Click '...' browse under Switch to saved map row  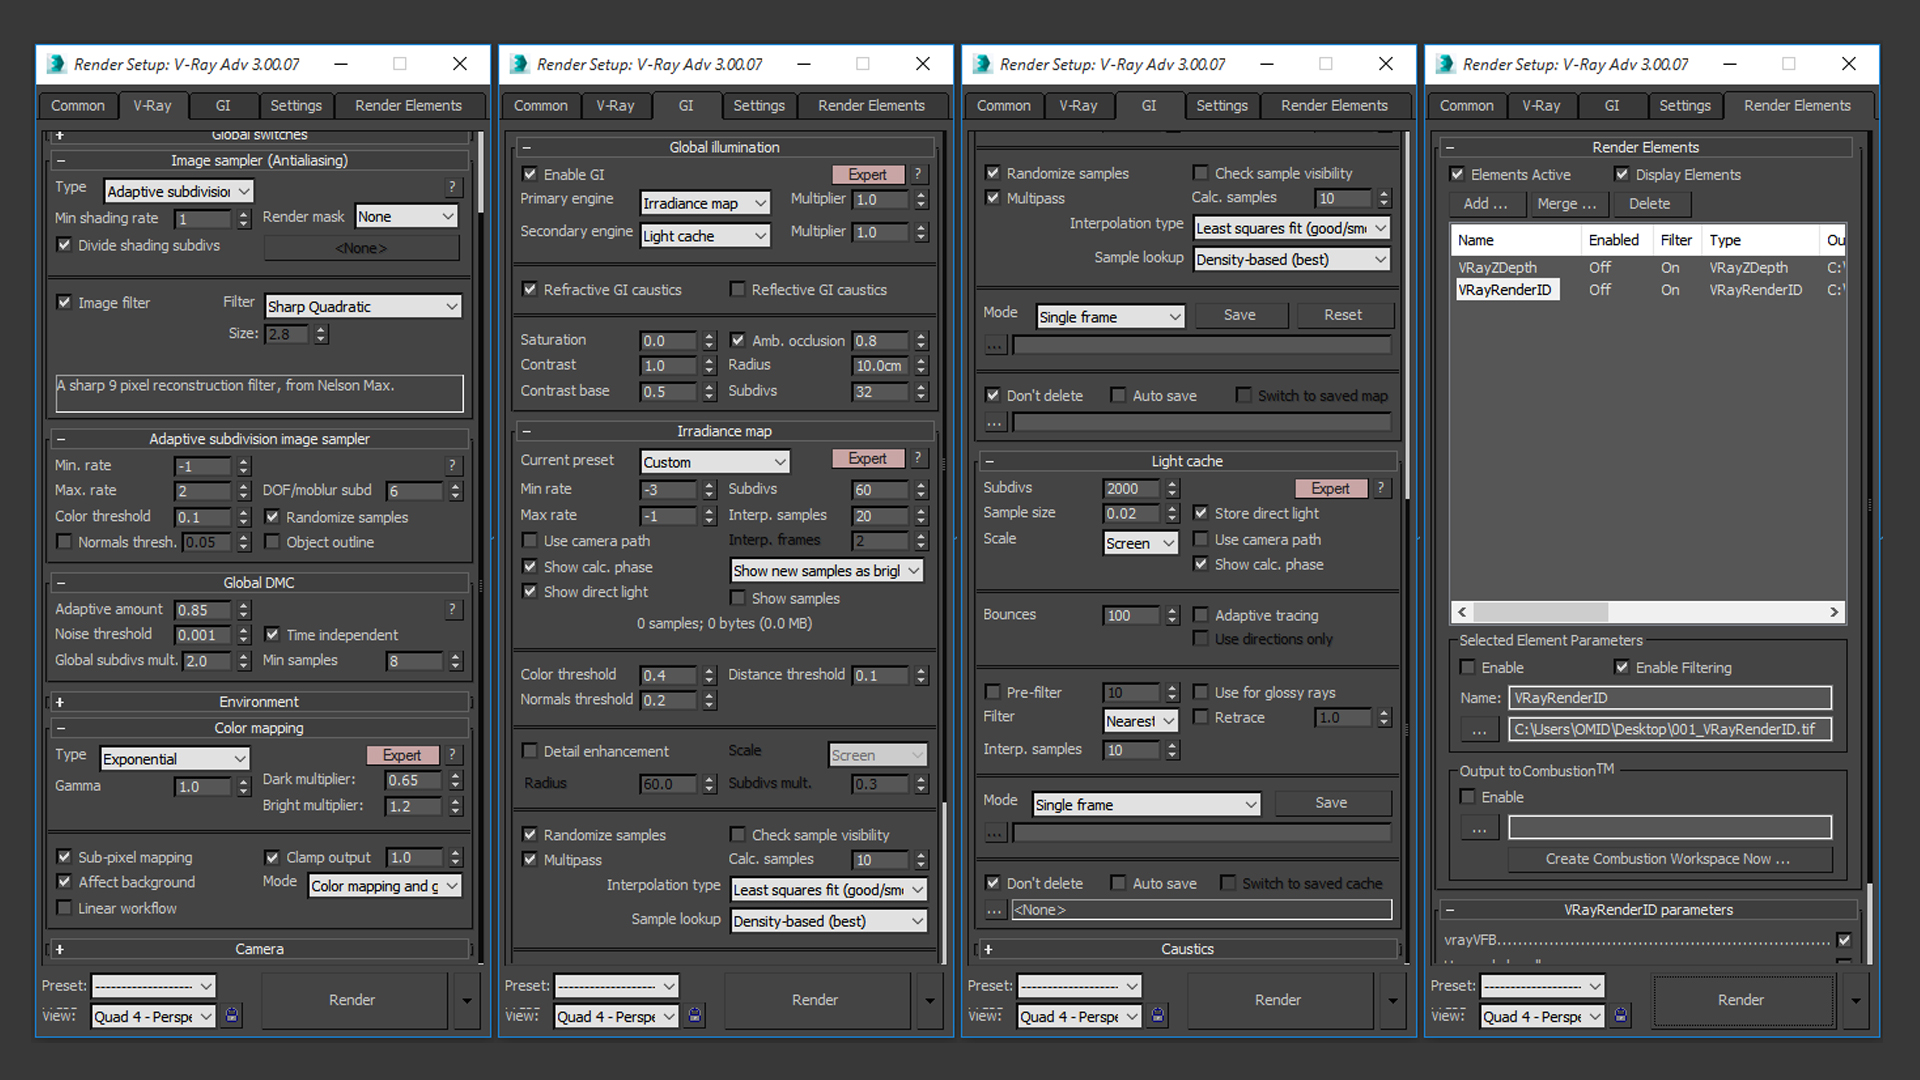tap(994, 422)
